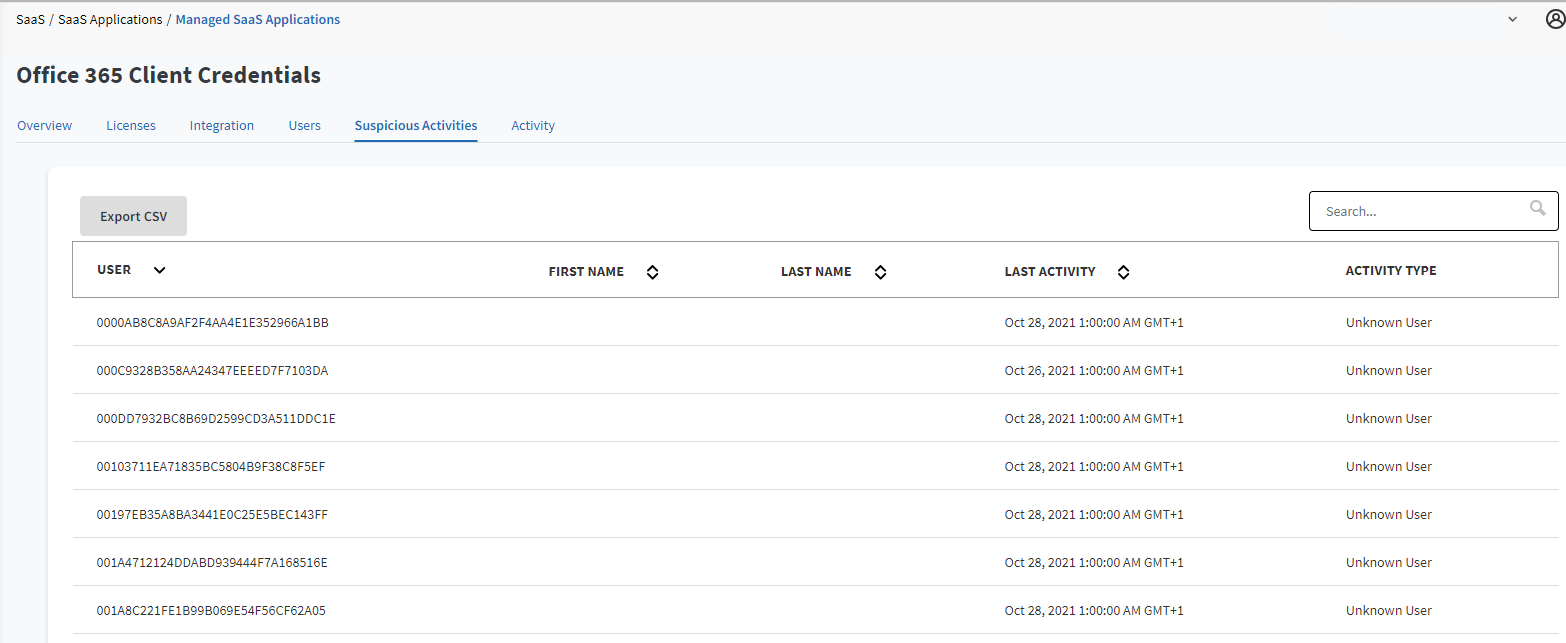Open the Integration tab
1566x643 pixels.
click(222, 125)
